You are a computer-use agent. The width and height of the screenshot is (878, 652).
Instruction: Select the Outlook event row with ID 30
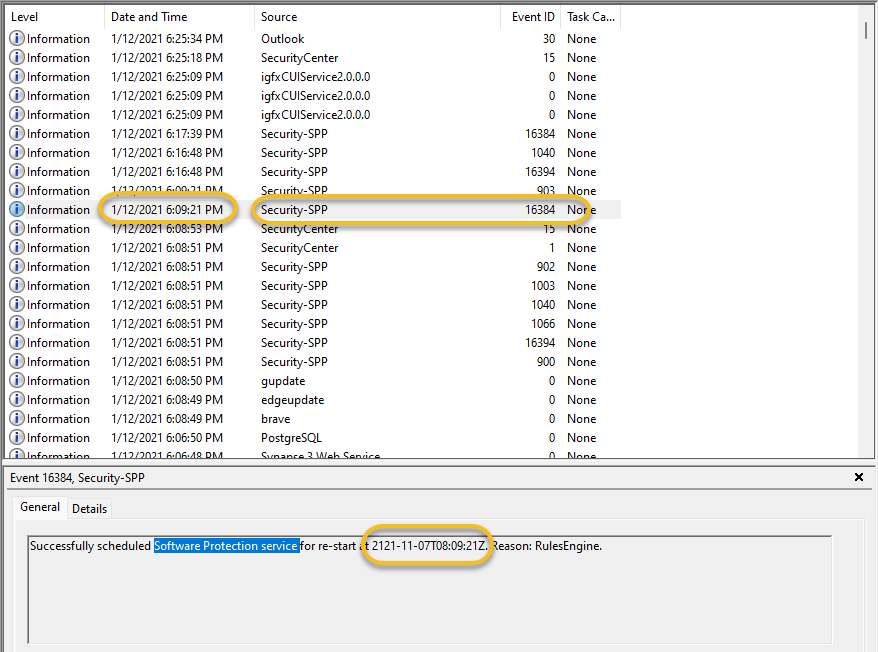click(x=300, y=38)
